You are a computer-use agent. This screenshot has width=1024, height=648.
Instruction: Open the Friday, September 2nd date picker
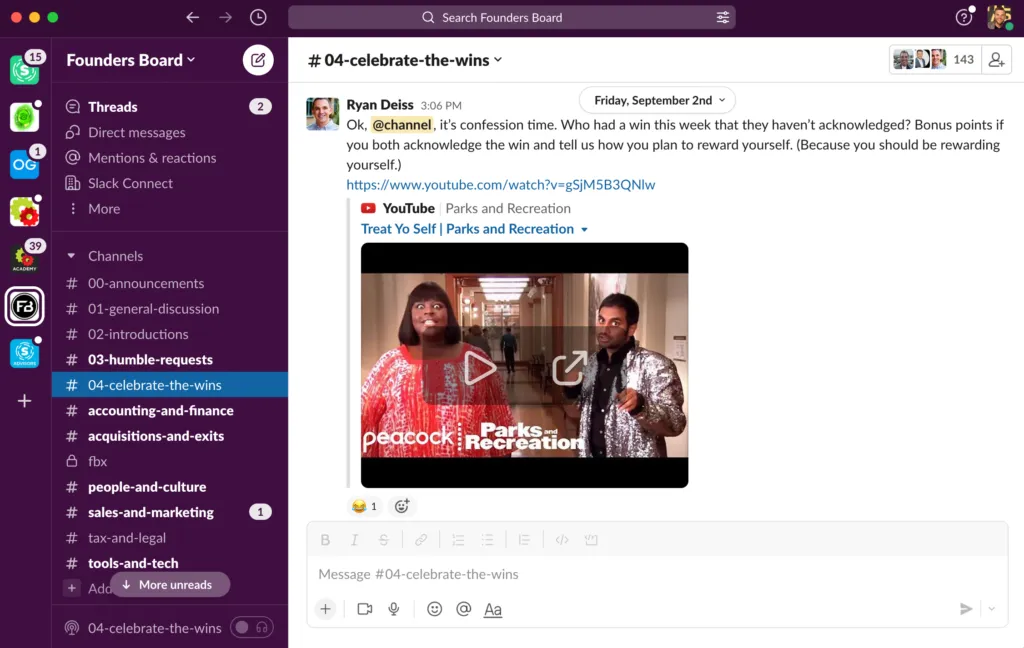[x=657, y=100]
